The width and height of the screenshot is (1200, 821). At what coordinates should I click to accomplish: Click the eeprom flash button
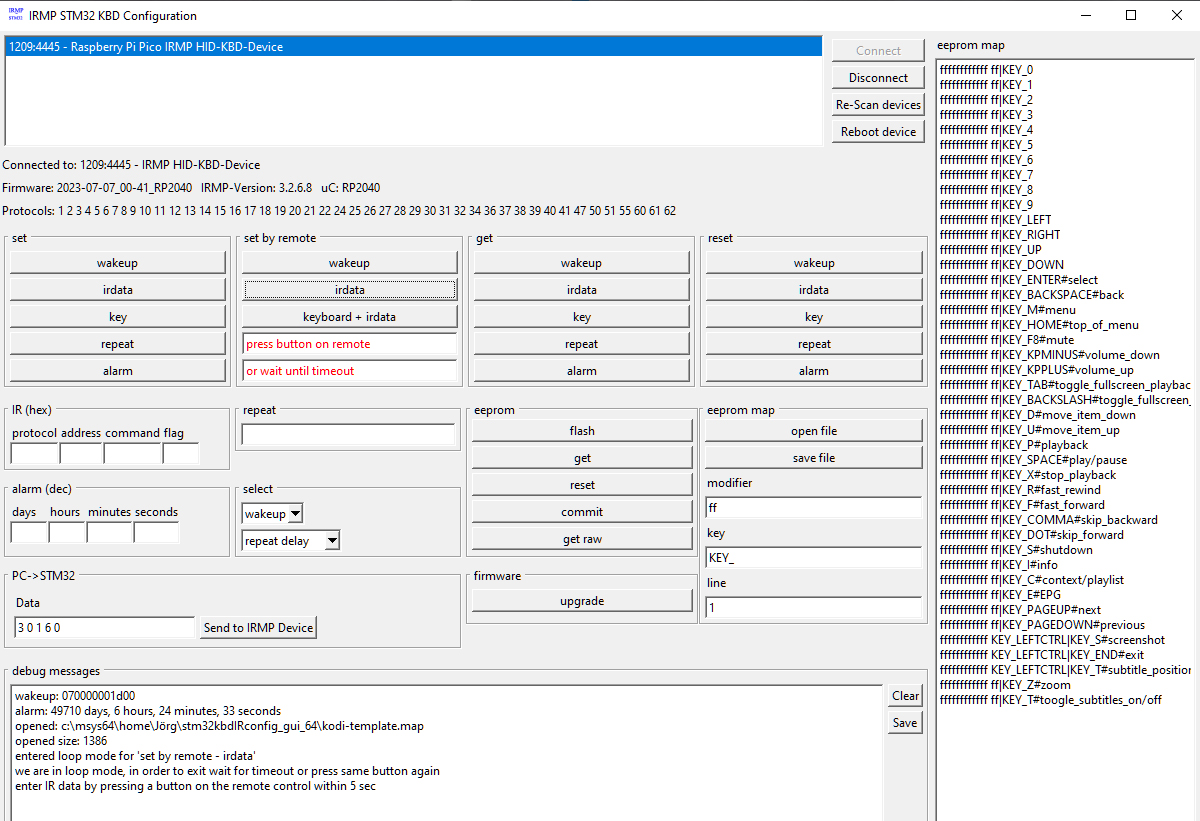pyautogui.click(x=582, y=430)
